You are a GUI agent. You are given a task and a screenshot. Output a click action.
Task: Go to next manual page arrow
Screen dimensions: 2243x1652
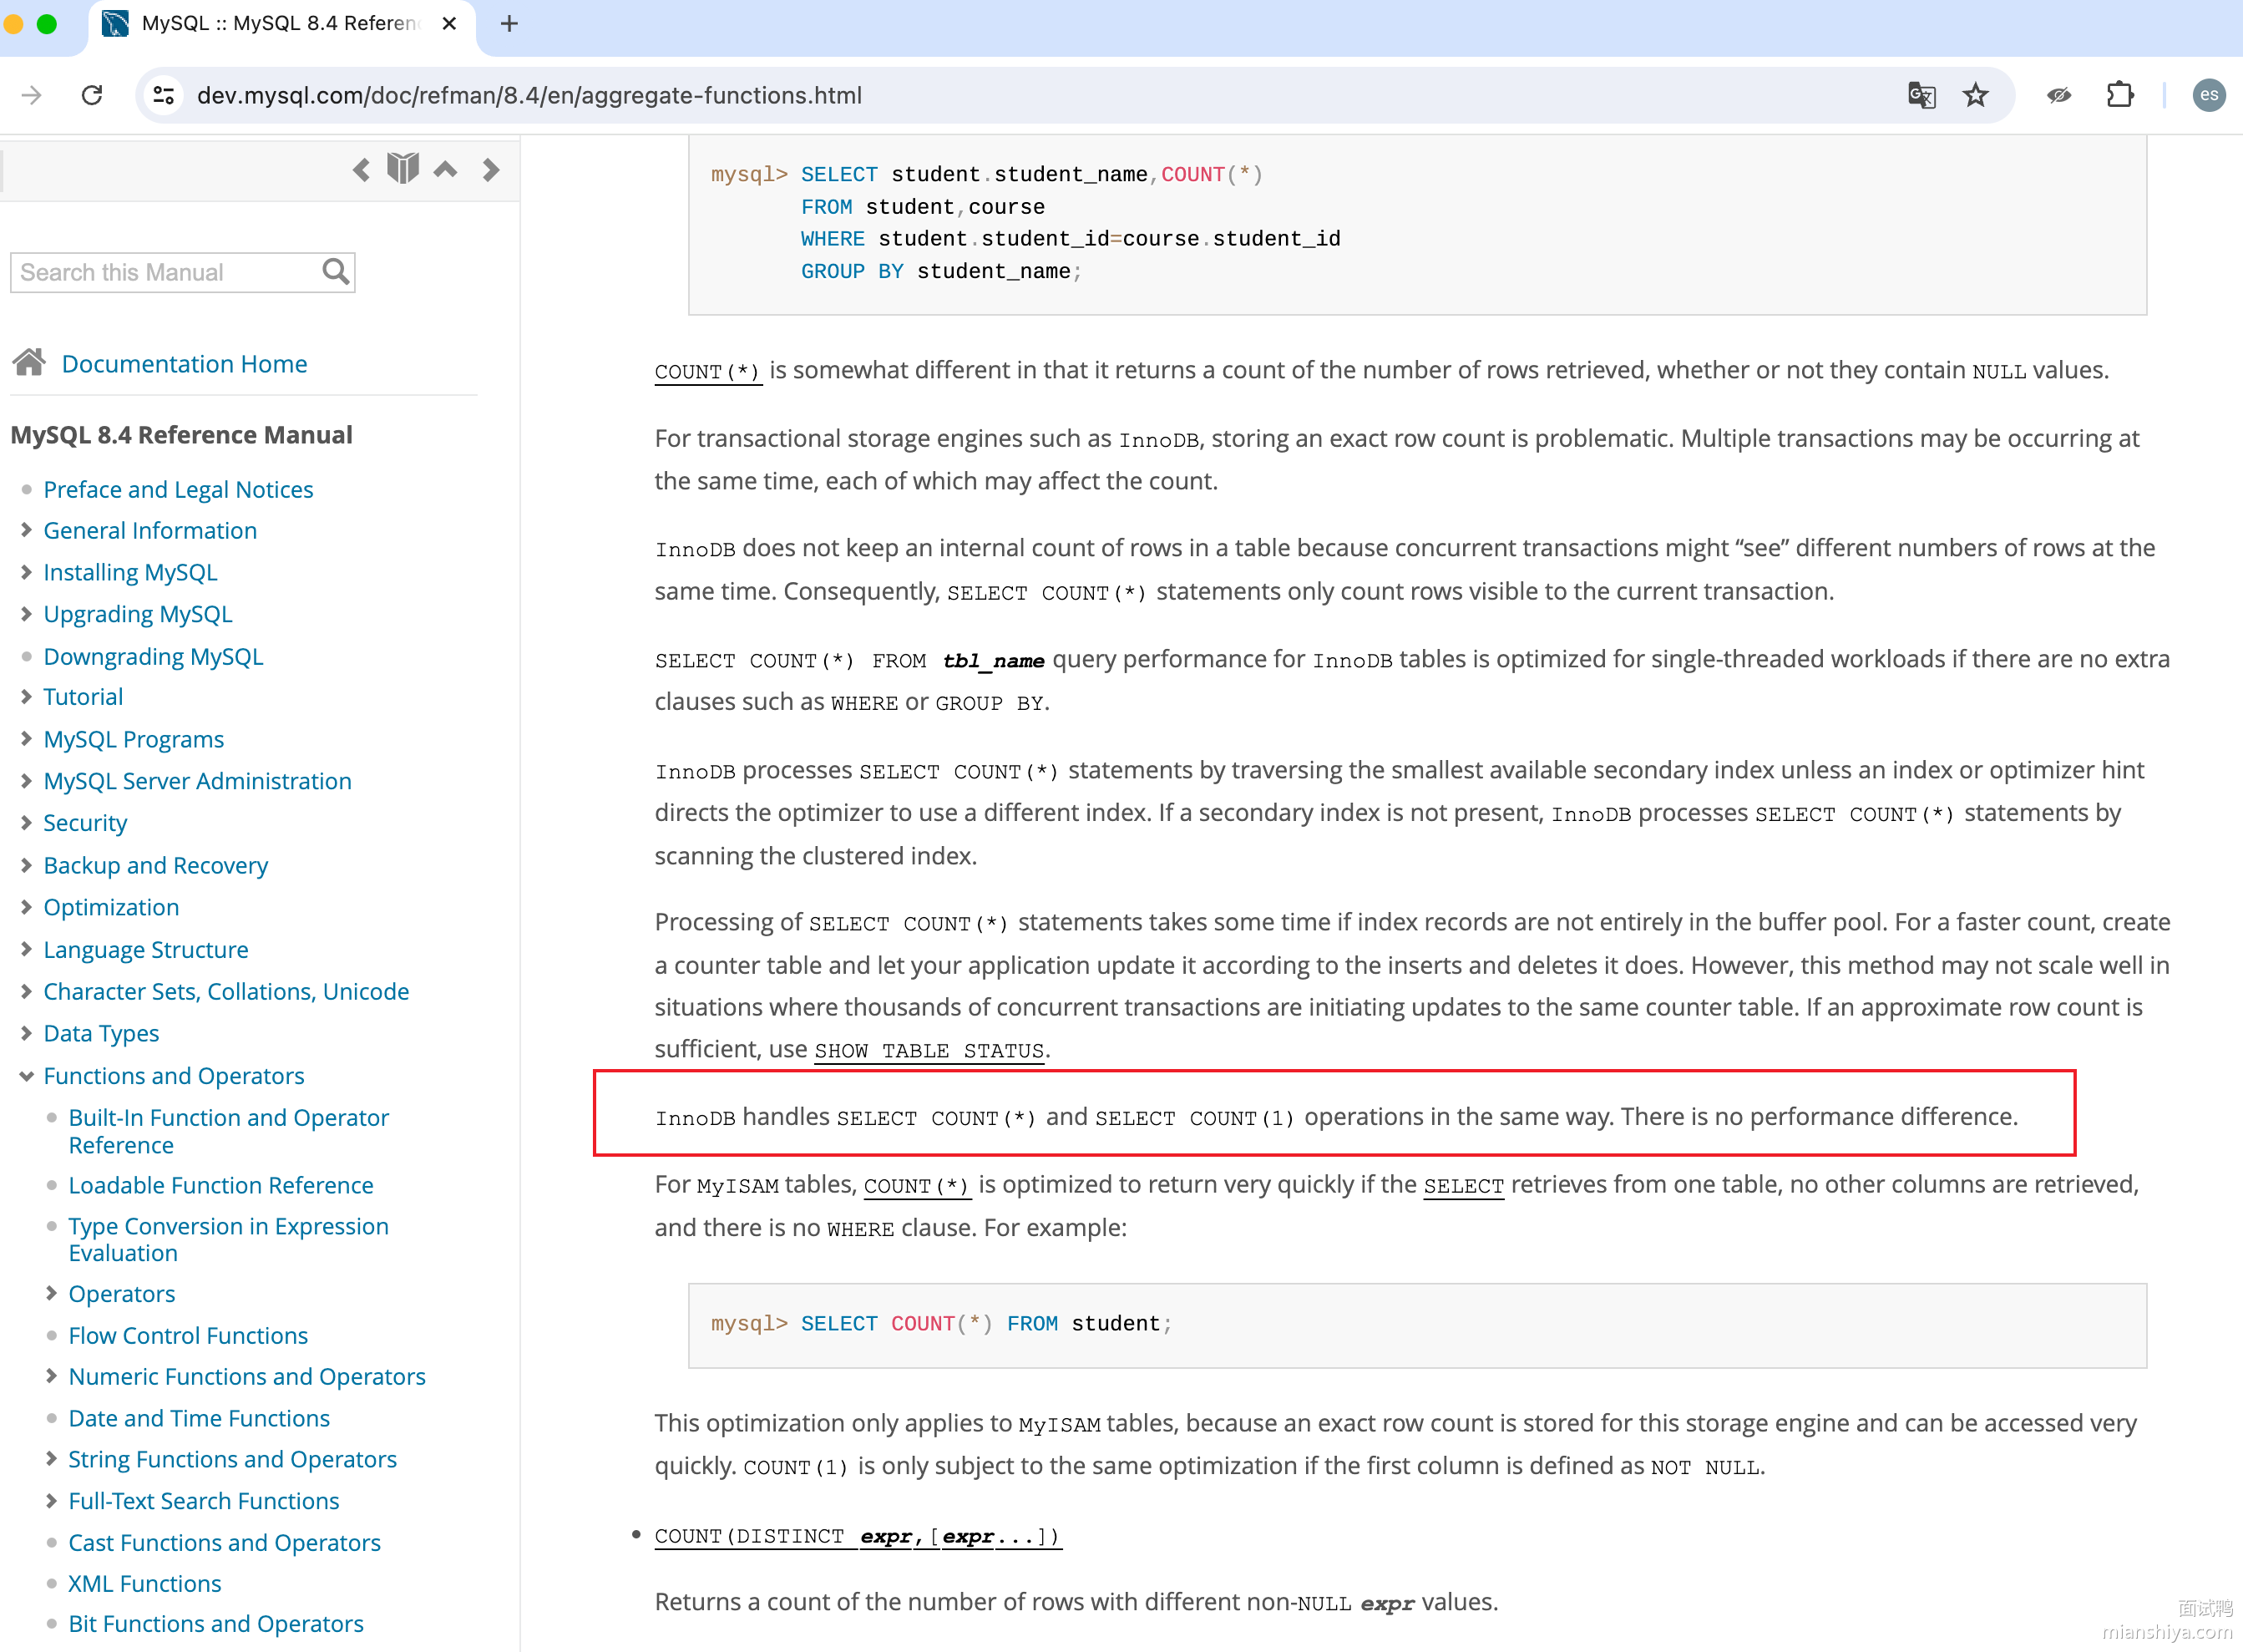pos(490,170)
